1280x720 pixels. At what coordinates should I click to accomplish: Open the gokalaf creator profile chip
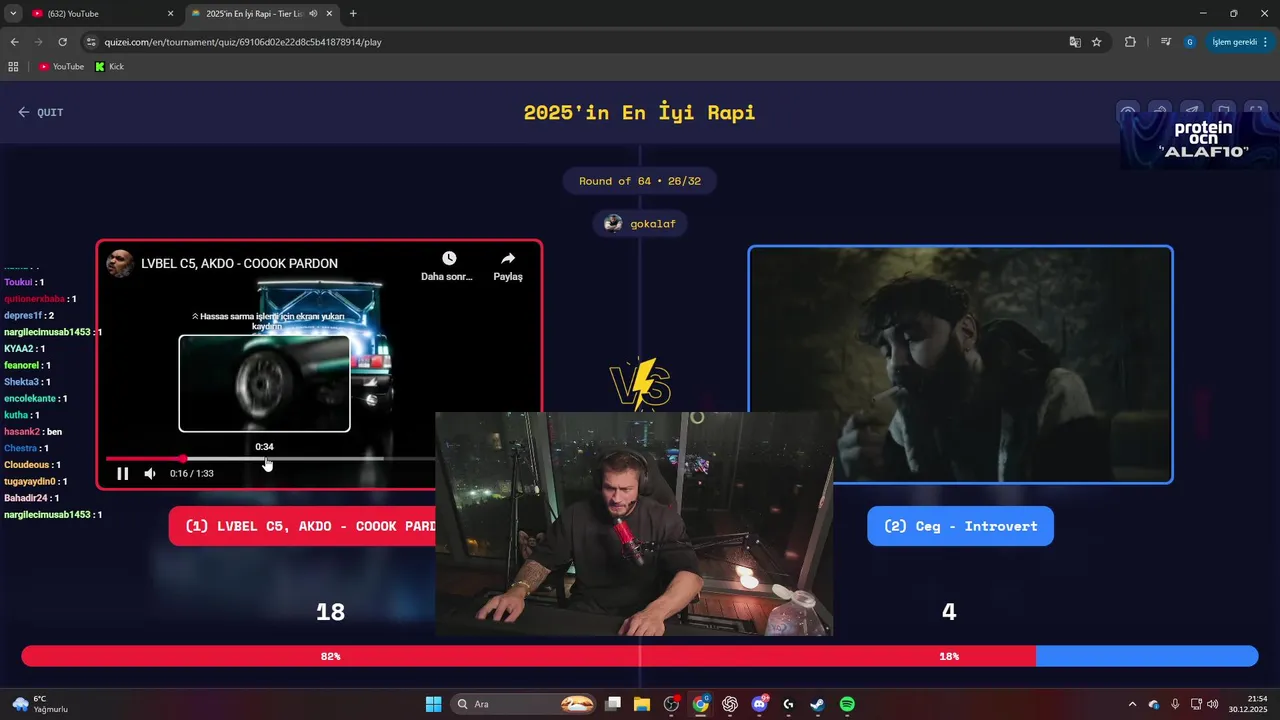640,223
